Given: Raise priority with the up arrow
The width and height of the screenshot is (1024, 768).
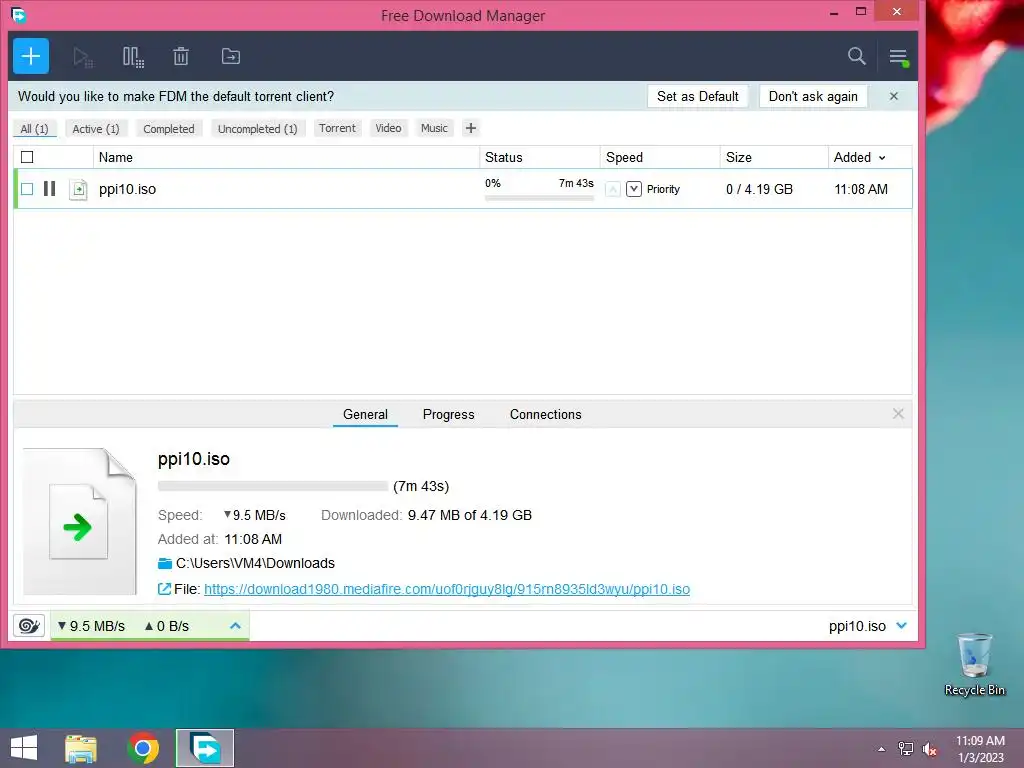Looking at the screenshot, I should [613, 189].
